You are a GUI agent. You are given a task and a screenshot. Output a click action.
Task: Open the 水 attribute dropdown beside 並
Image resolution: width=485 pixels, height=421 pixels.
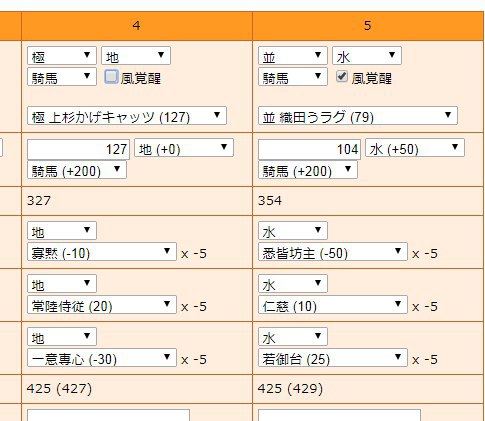(367, 56)
